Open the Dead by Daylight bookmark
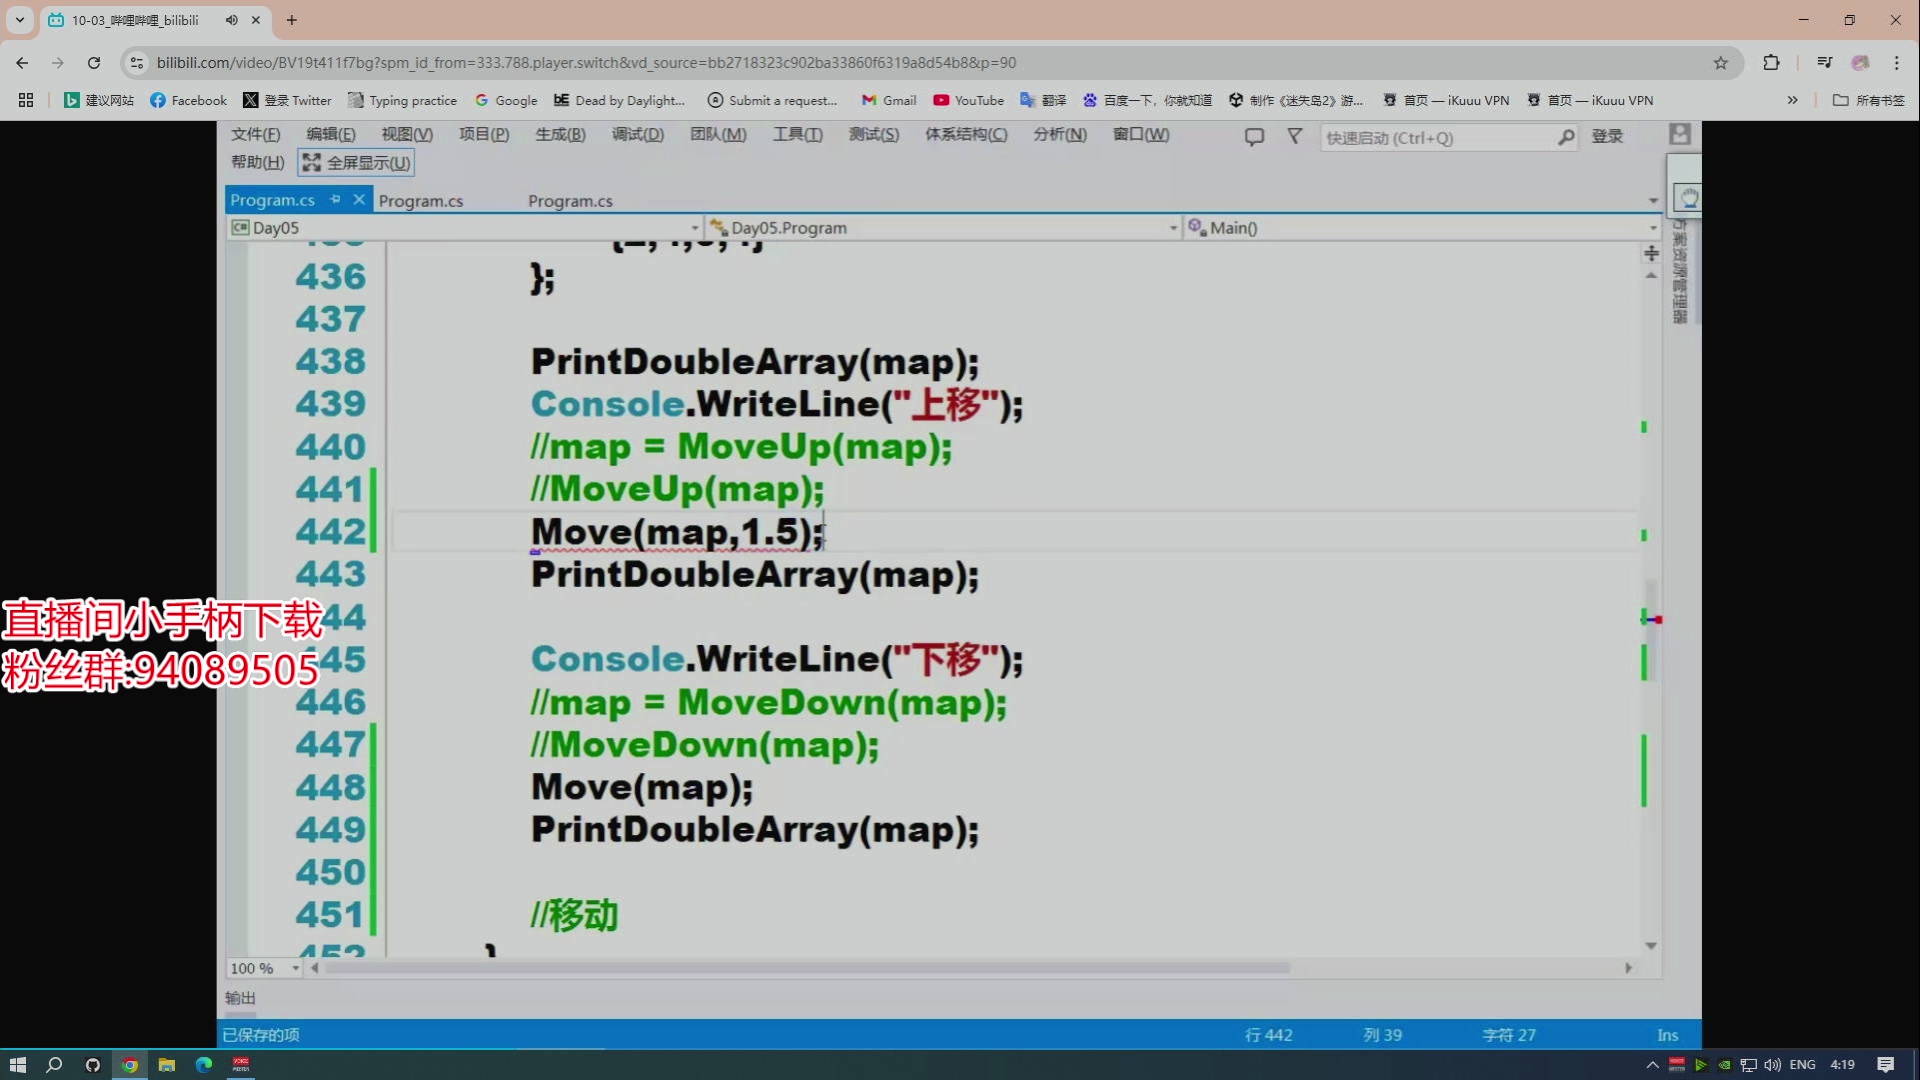This screenshot has height=1080, width=1920. (620, 100)
